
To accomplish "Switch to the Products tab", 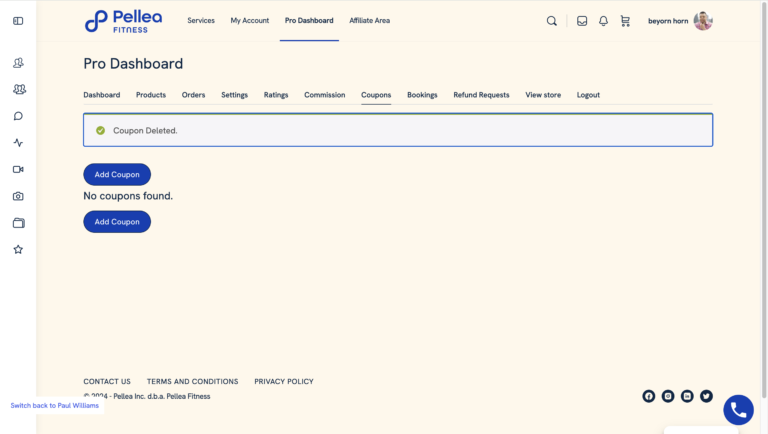I will tap(151, 95).
